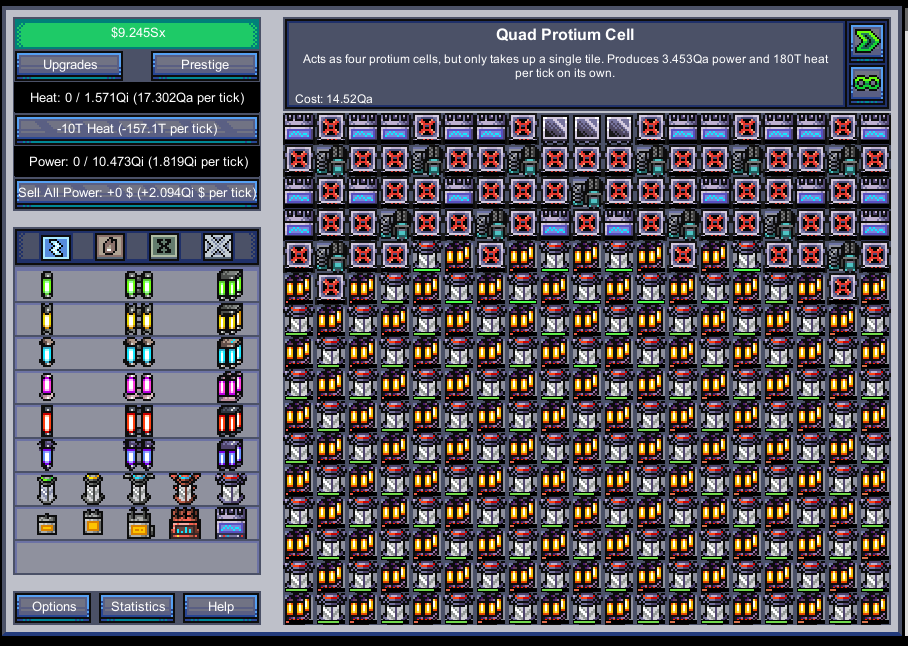The width and height of the screenshot is (908, 646).
Task: Open the green X experimental parts tab
Action: (164, 247)
